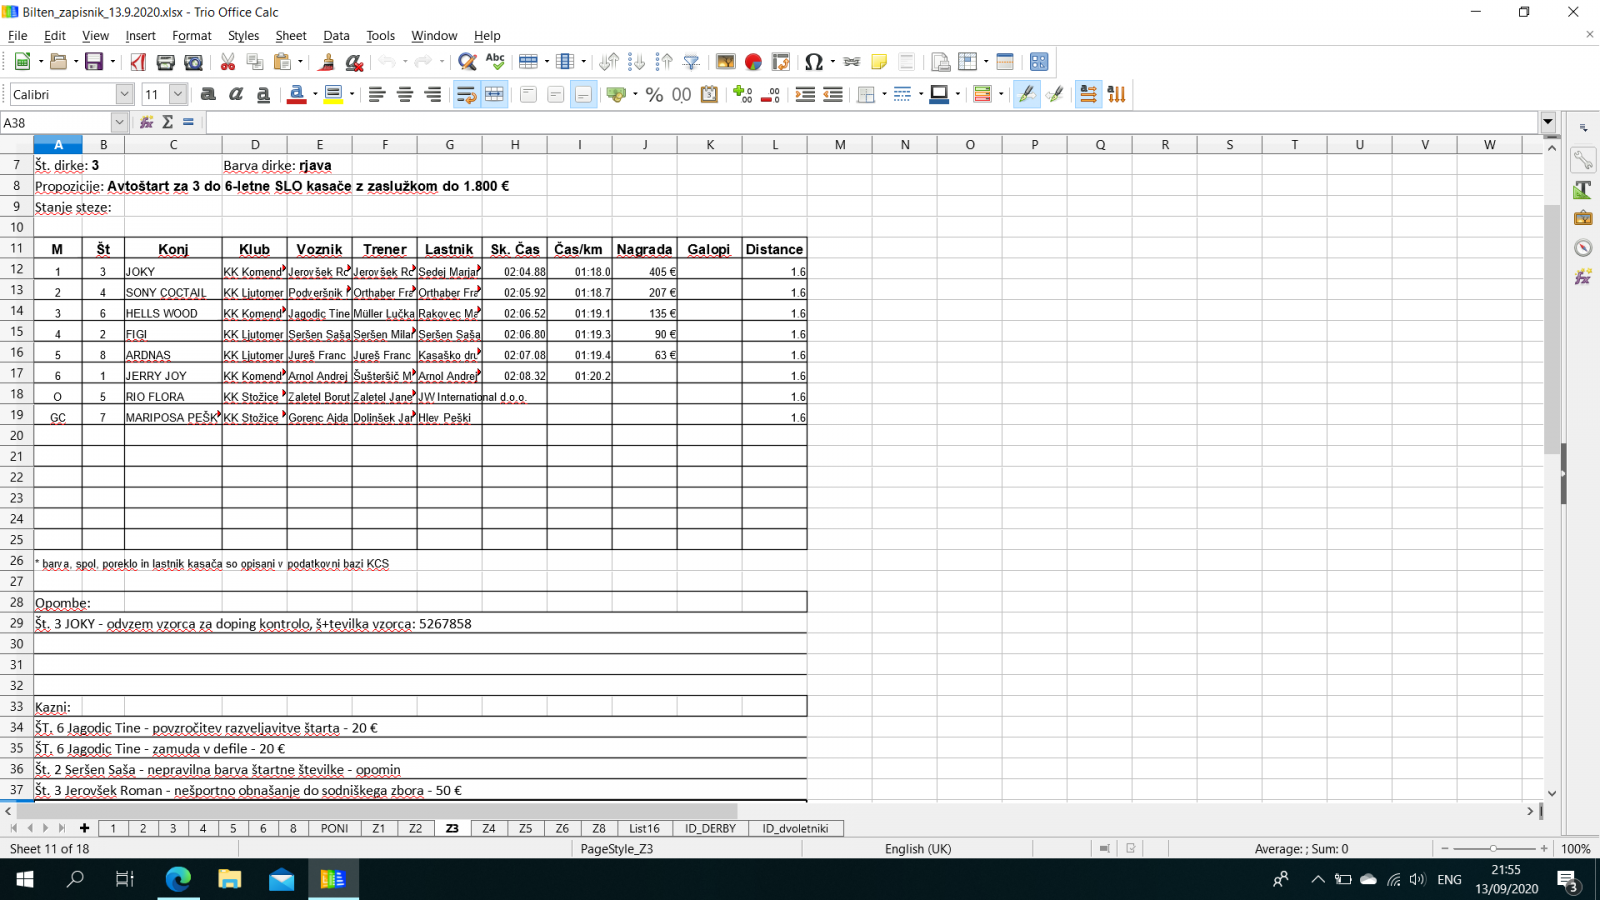Image resolution: width=1600 pixels, height=900 pixels.
Task: Toggle Wrap Text for cells
Action: point(466,94)
